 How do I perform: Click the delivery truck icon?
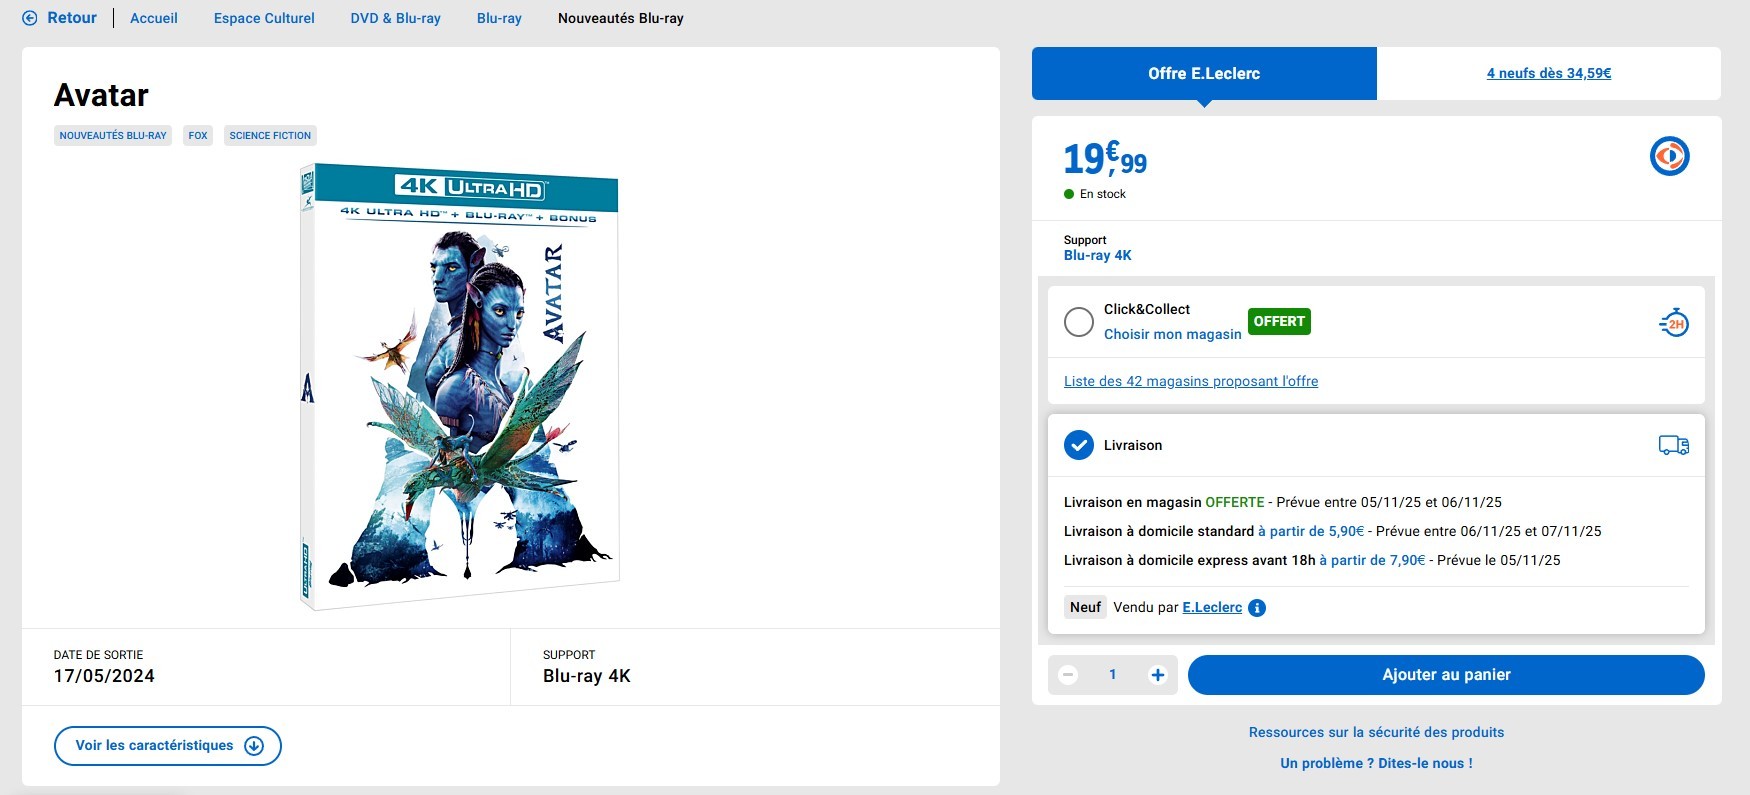[1674, 445]
